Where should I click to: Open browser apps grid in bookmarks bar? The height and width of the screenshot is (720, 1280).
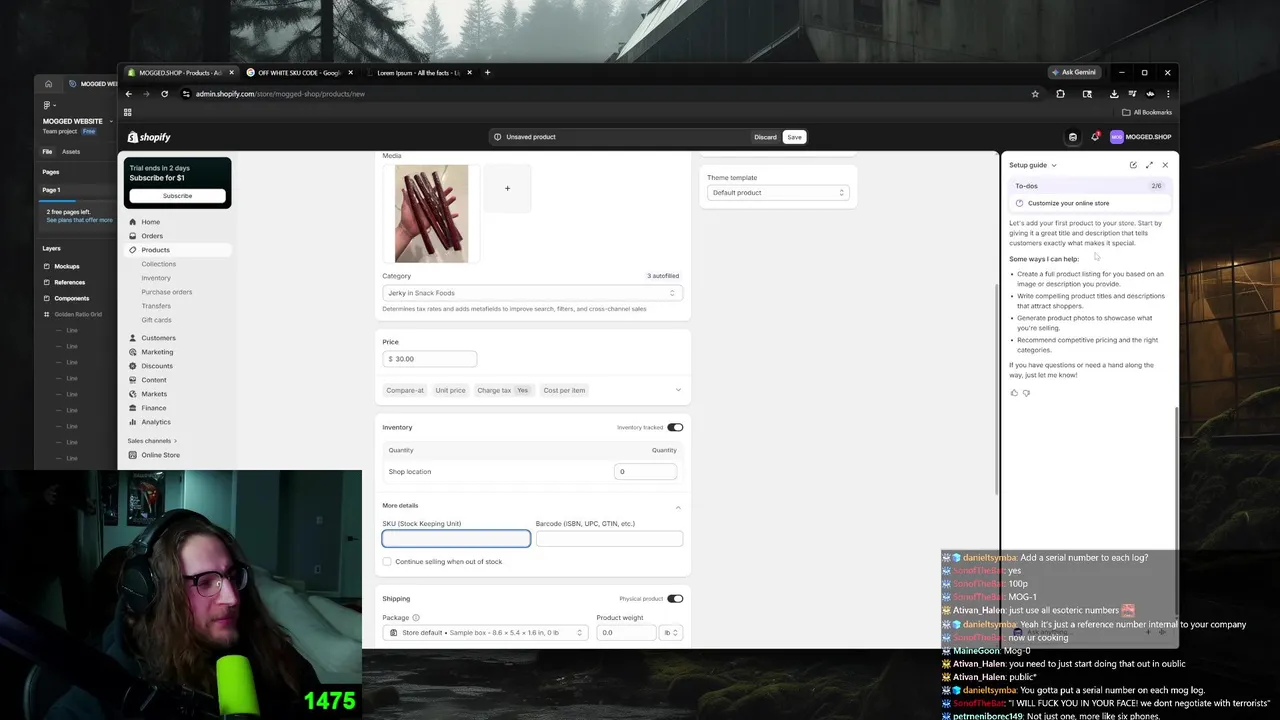(x=128, y=112)
